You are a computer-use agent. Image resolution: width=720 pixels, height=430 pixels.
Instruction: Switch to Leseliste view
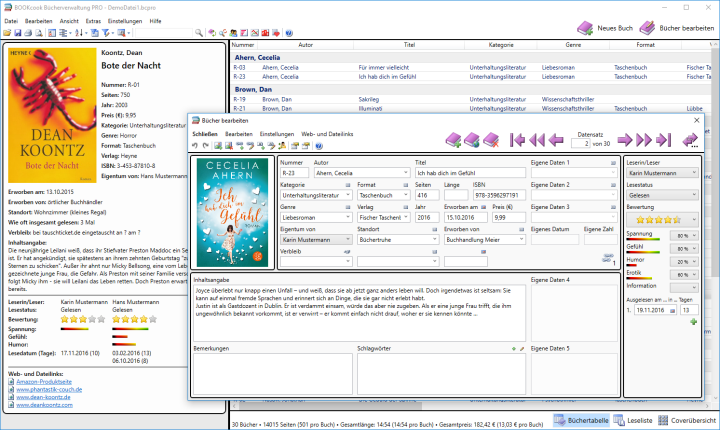pyautogui.click(x=634, y=422)
